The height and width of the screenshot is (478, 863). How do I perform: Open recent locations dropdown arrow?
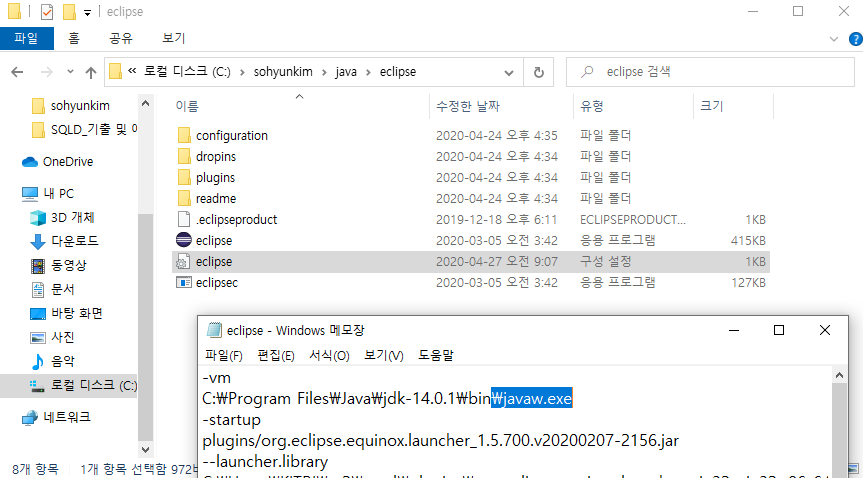pos(70,72)
